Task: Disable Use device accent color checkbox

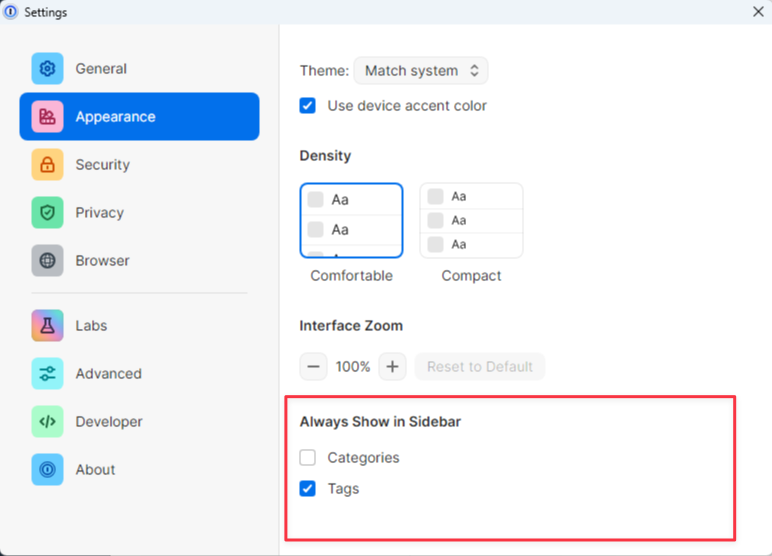Action: point(308,106)
